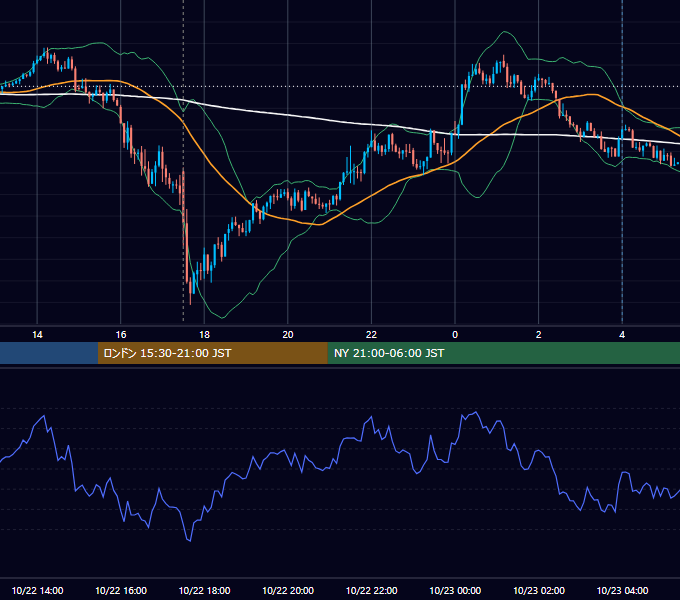The height and width of the screenshot is (600, 680).
Task: Click the 10/23 00:00 date label
Action: (x=455, y=590)
